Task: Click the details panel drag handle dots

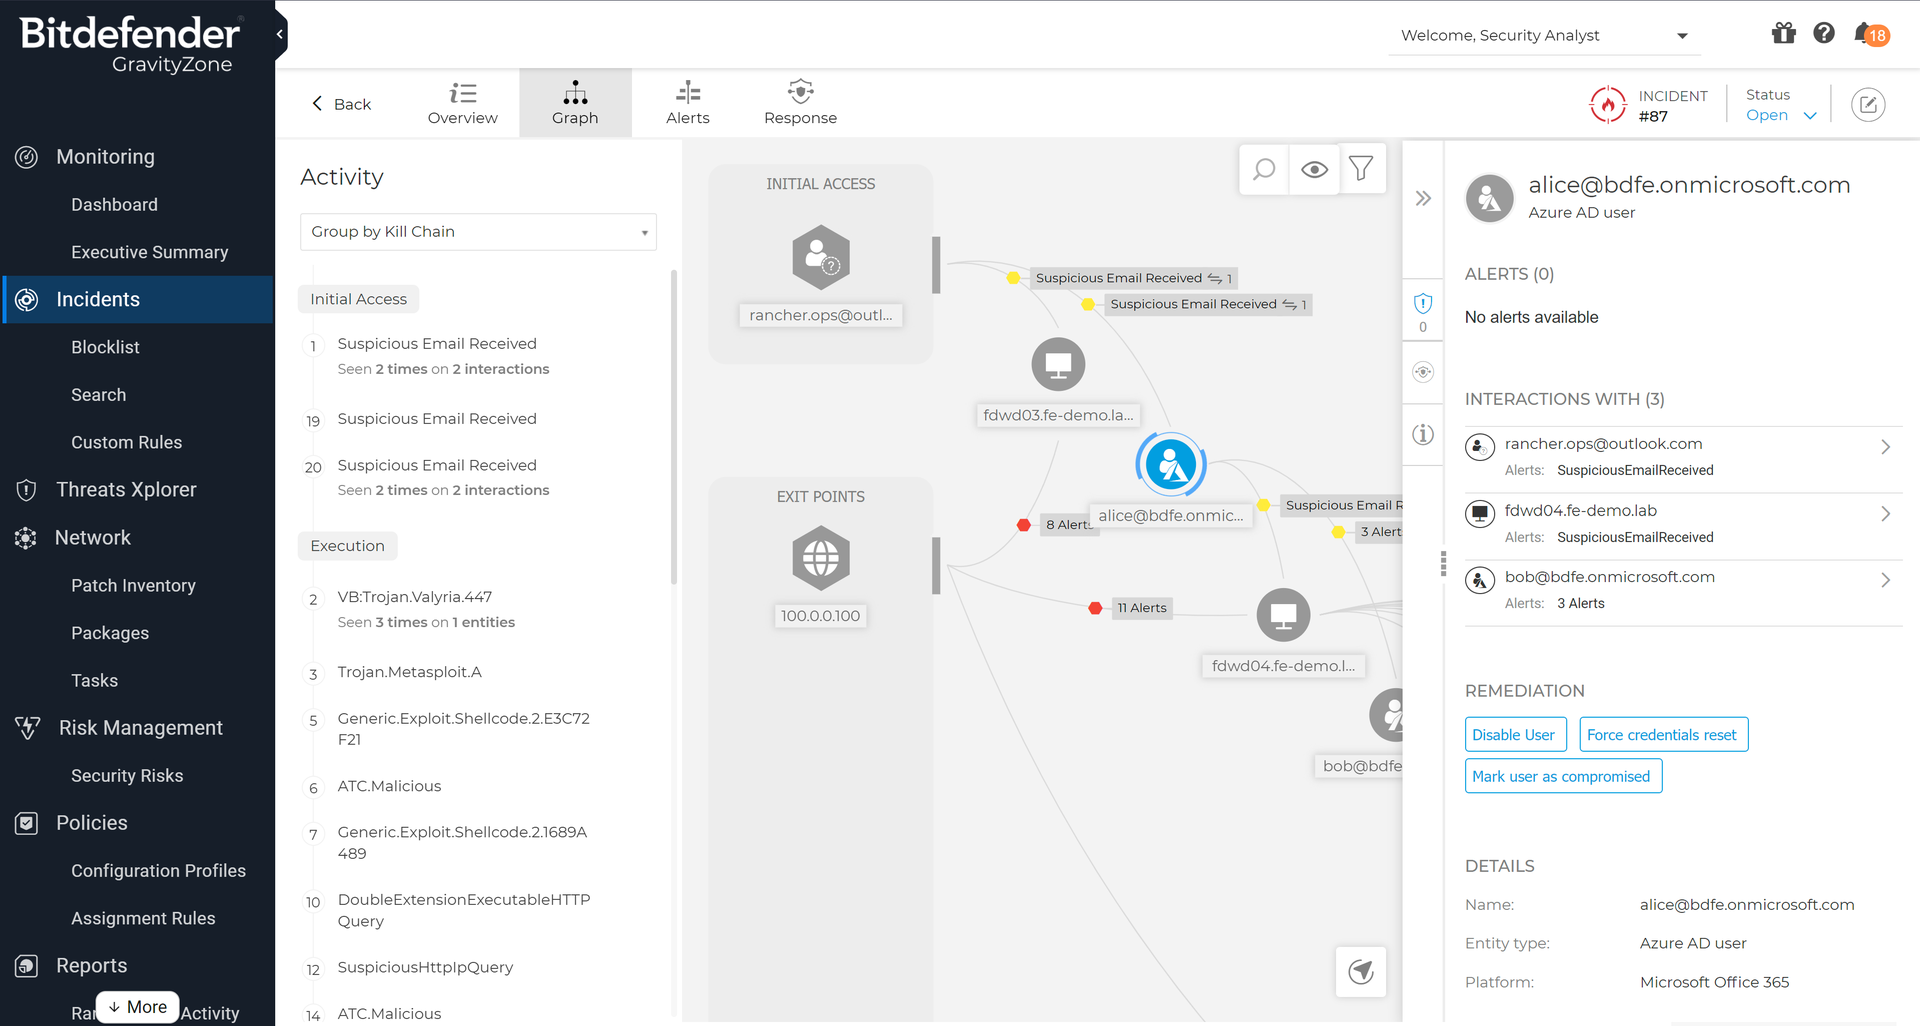Action: pyautogui.click(x=1443, y=564)
